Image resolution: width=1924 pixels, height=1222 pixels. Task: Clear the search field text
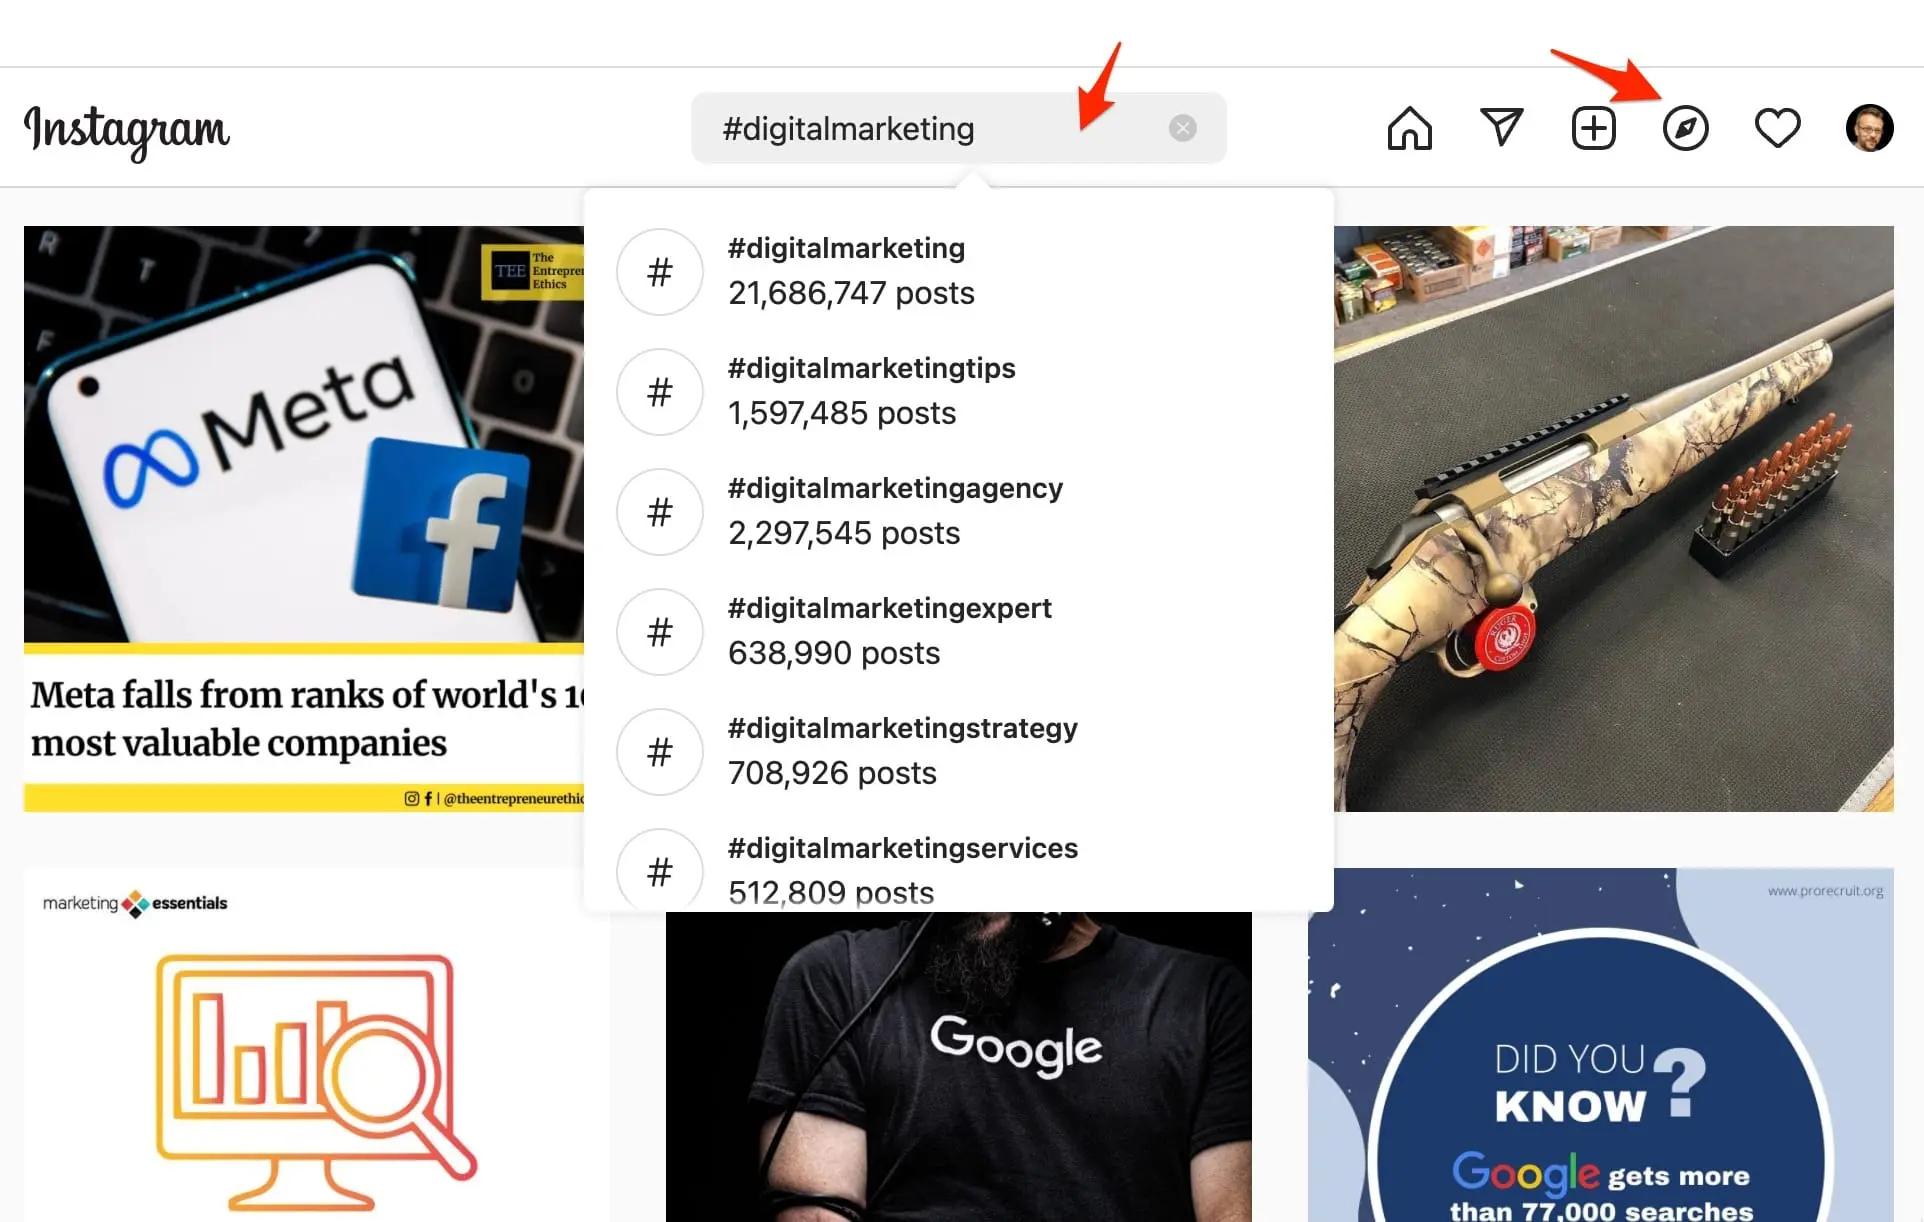pos(1182,128)
